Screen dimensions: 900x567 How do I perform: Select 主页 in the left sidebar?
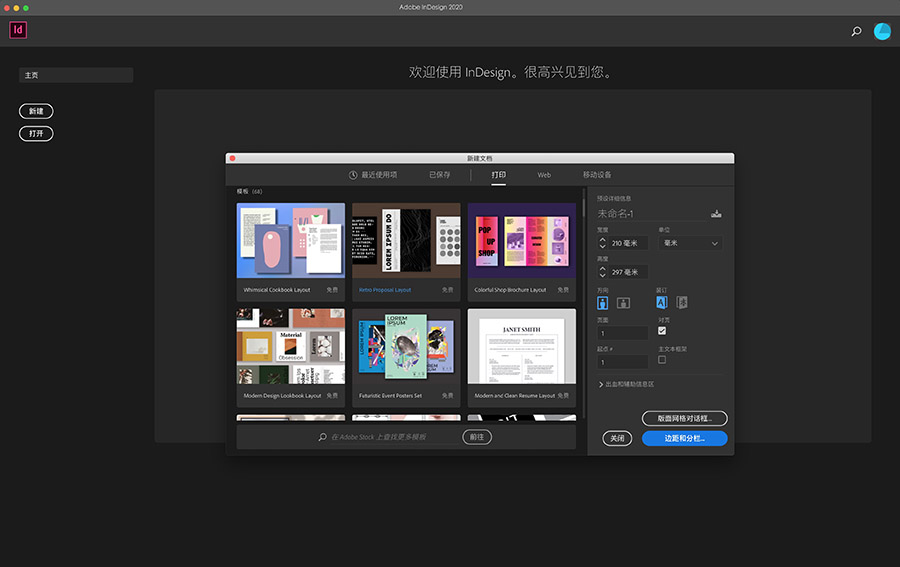[76, 75]
